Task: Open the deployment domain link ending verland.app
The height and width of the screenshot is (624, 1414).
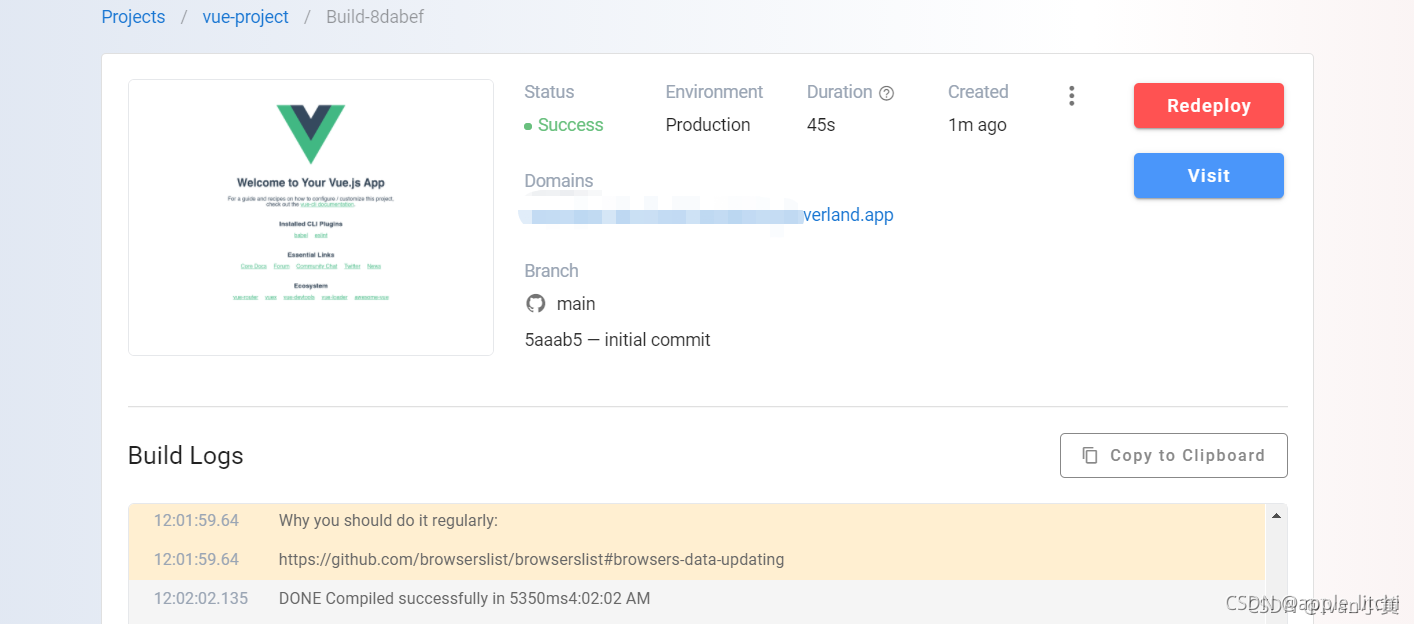Action: coord(707,215)
